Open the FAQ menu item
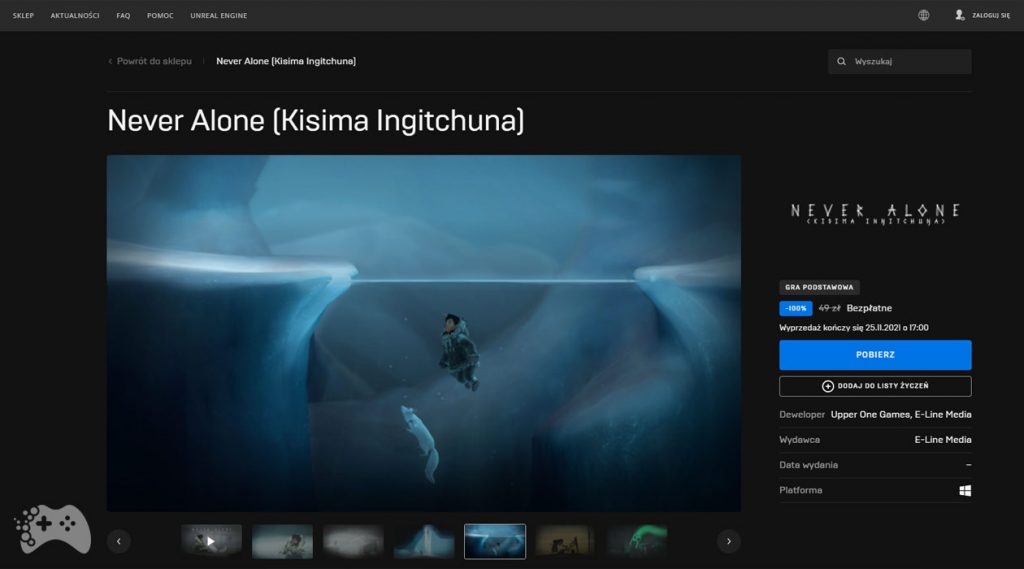This screenshot has width=1024, height=569. coord(123,16)
